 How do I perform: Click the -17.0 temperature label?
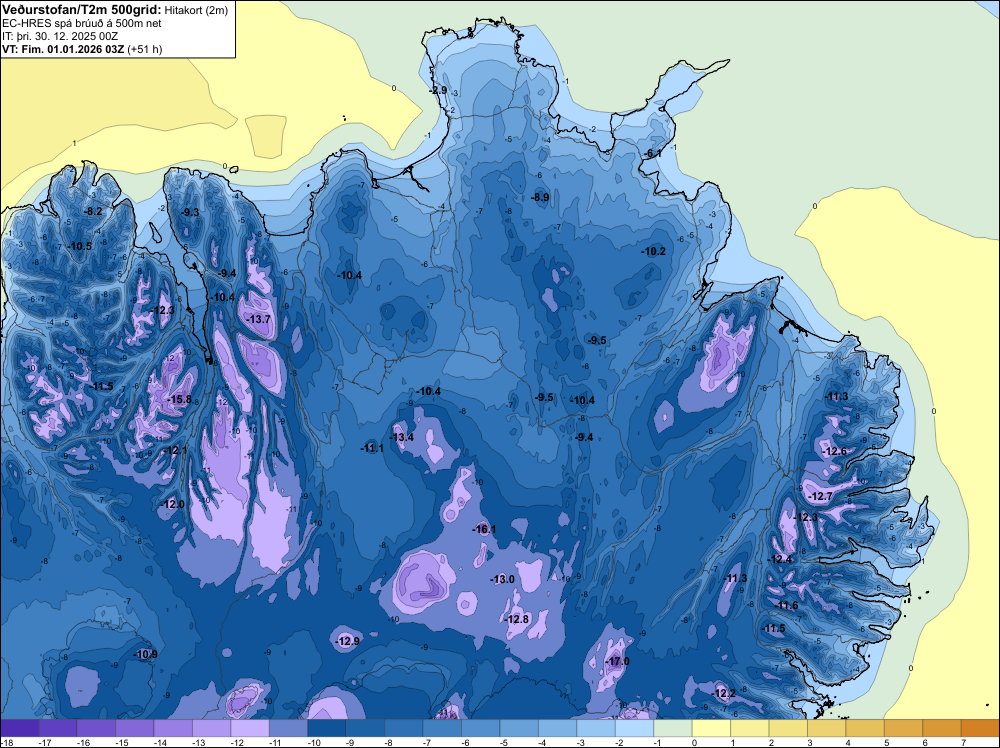pos(617,661)
